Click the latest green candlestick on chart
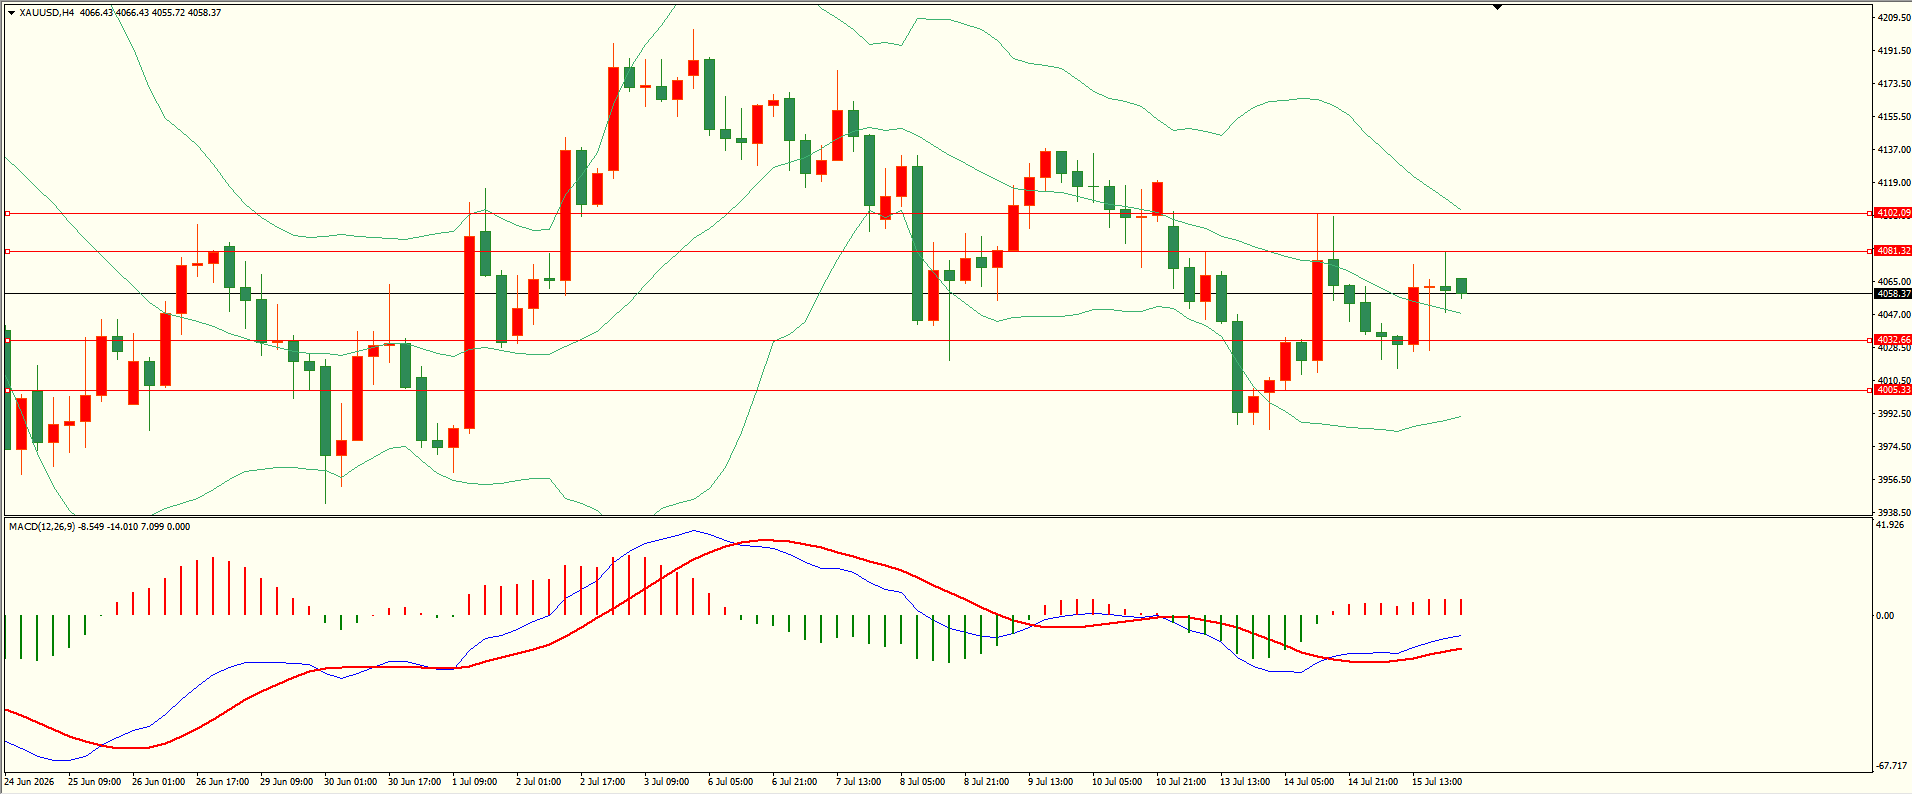The height and width of the screenshot is (795, 1912). pyautogui.click(x=1461, y=286)
